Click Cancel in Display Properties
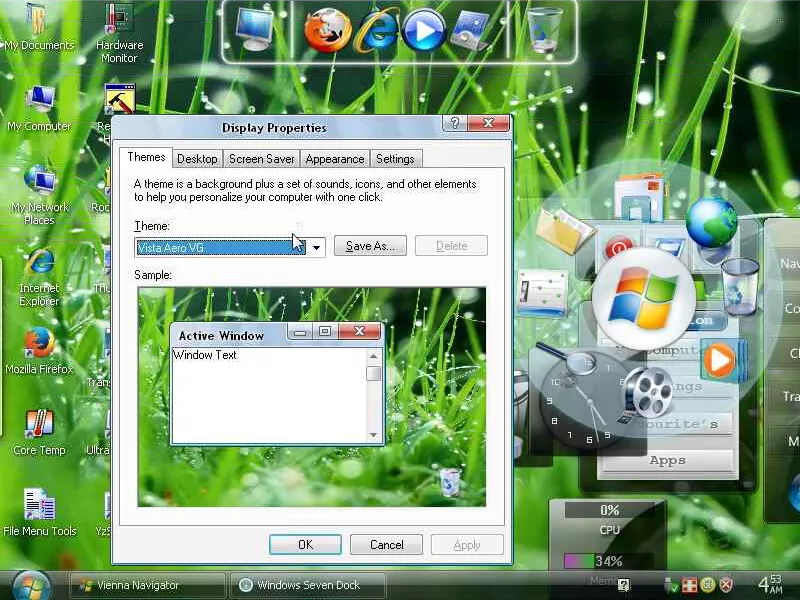 point(386,544)
